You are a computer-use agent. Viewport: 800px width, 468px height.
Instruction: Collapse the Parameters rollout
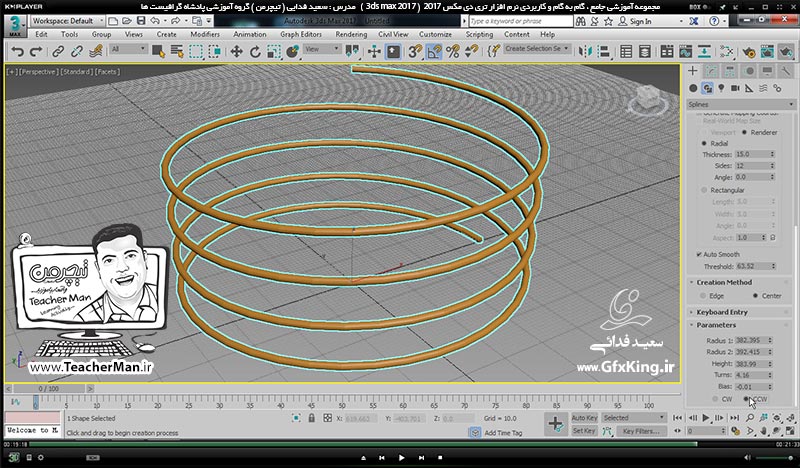[x=716, y=325]
